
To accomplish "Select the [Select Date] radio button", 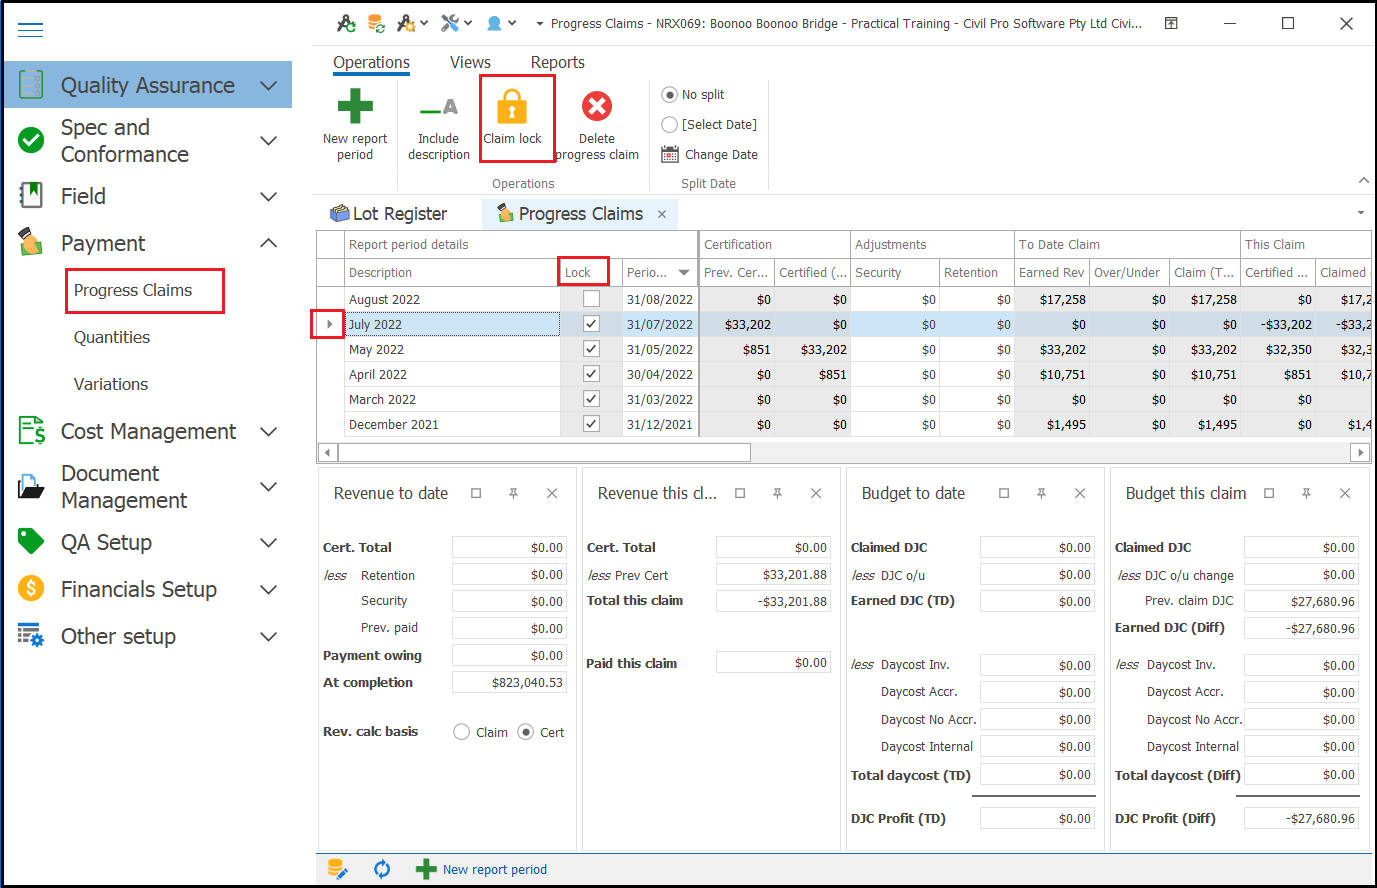I will pos(670,124).
